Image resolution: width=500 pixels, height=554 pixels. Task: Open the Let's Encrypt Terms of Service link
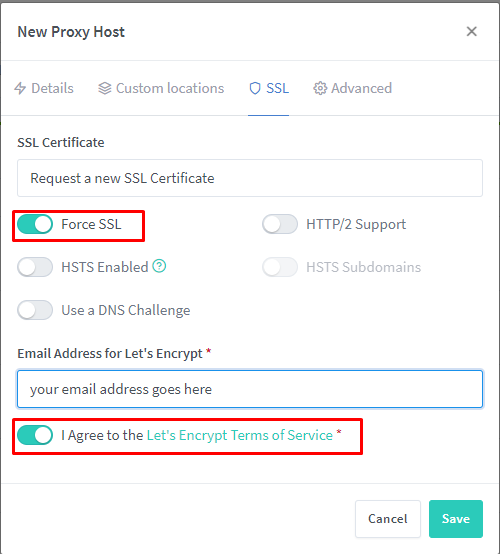[240, 435]
